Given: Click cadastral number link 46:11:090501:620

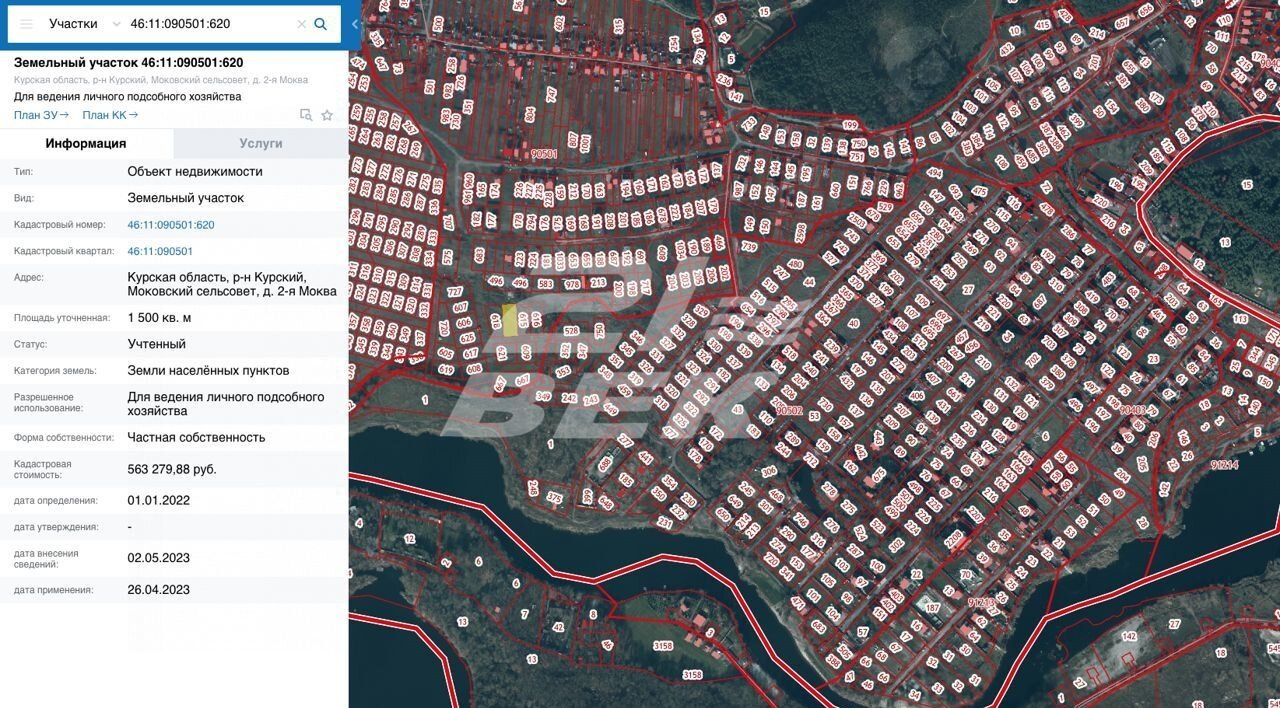Looking at the screenshot, I should (171, 225).
